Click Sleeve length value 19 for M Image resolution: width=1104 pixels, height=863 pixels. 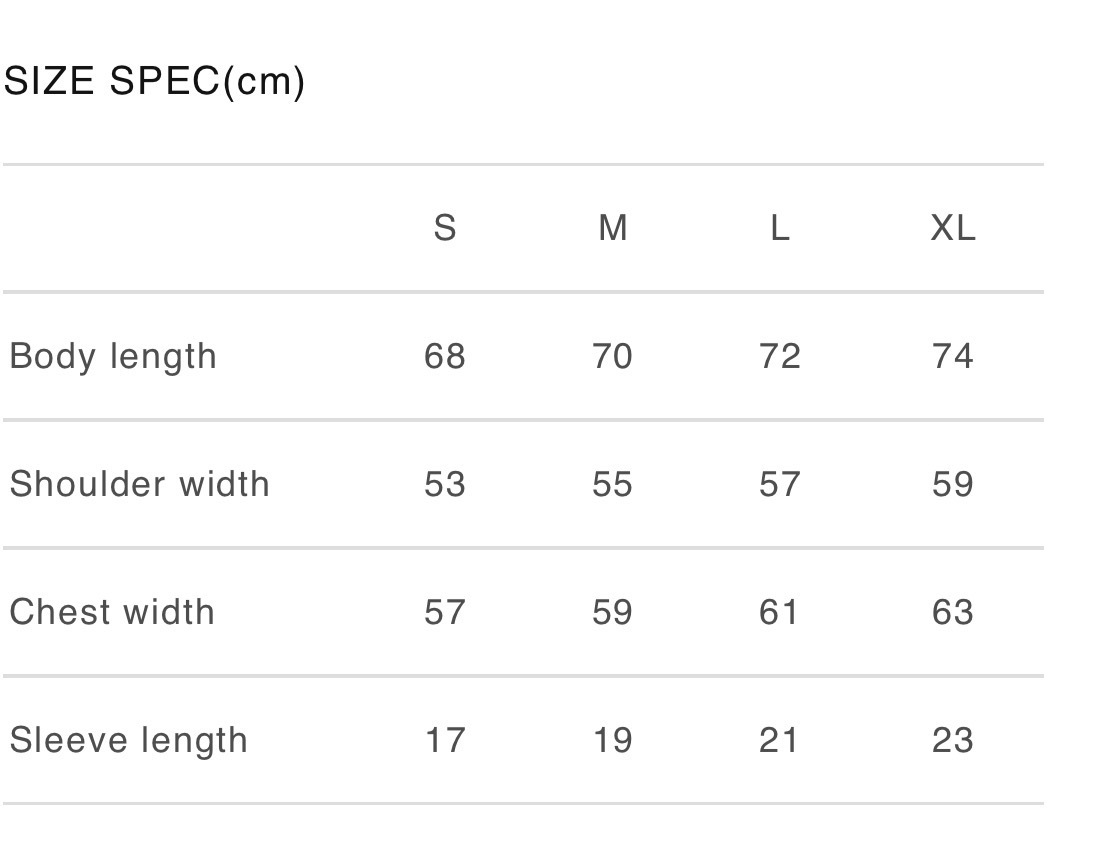[612, 740]
